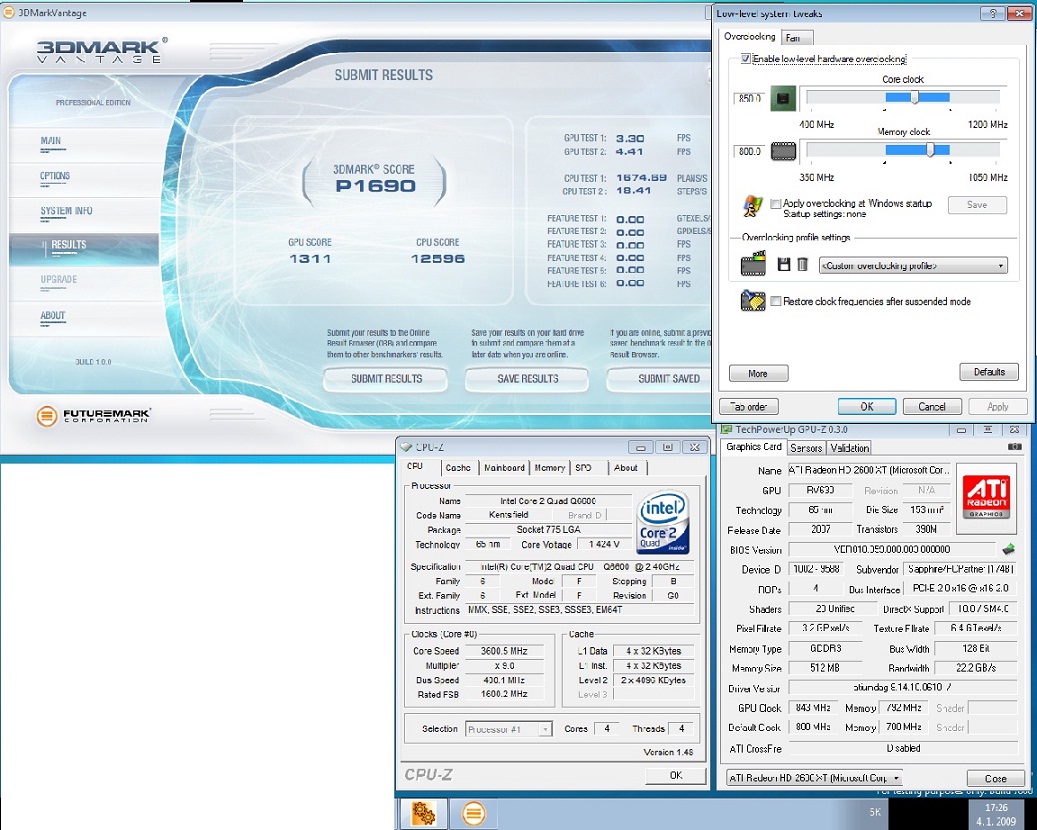Click the restore clock frequencies icon
1037x830 pixels.
click(x=753, y=302)
